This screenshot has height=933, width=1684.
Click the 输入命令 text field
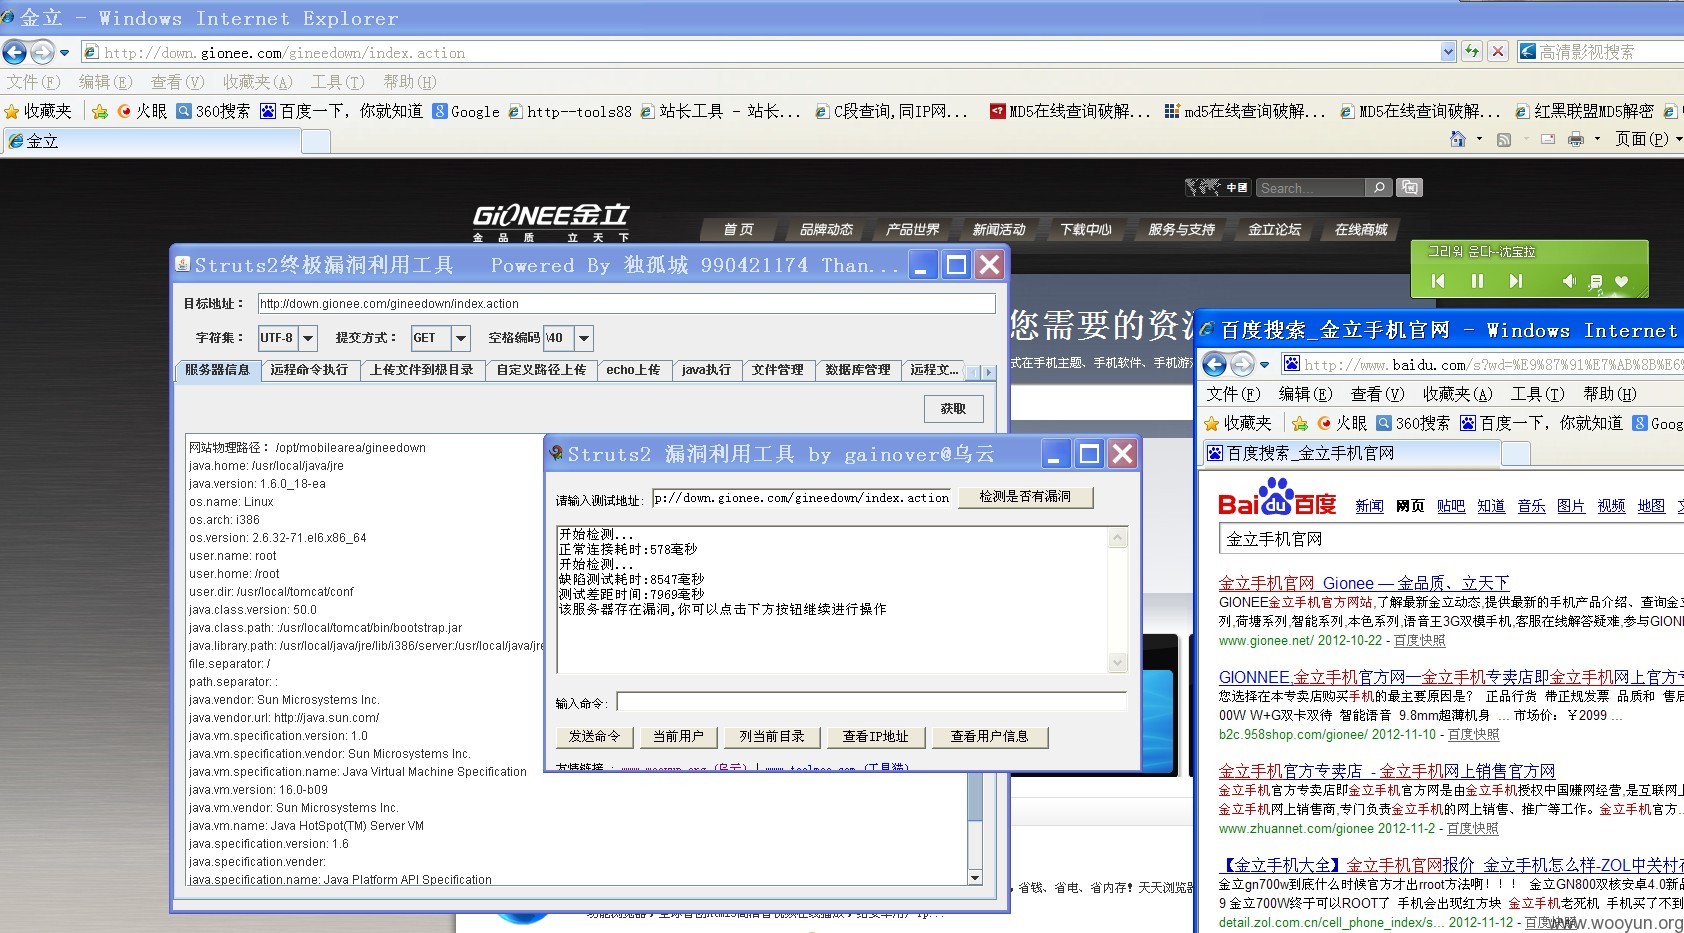pos(872,702)
